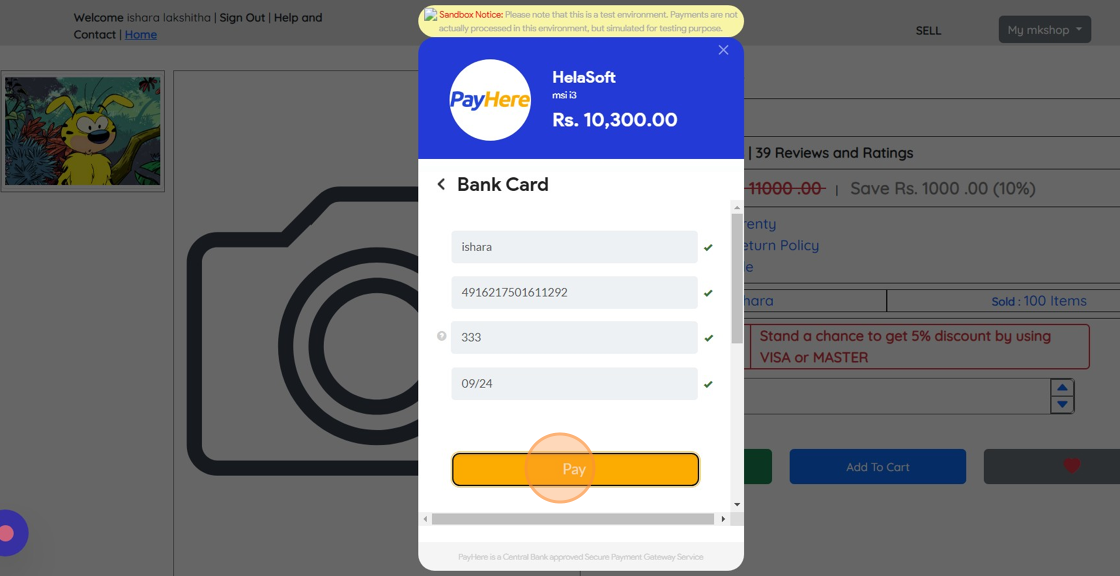Click the red heart wishlist icon
The image size is (1120, 576).
[x=1071, y=466]
